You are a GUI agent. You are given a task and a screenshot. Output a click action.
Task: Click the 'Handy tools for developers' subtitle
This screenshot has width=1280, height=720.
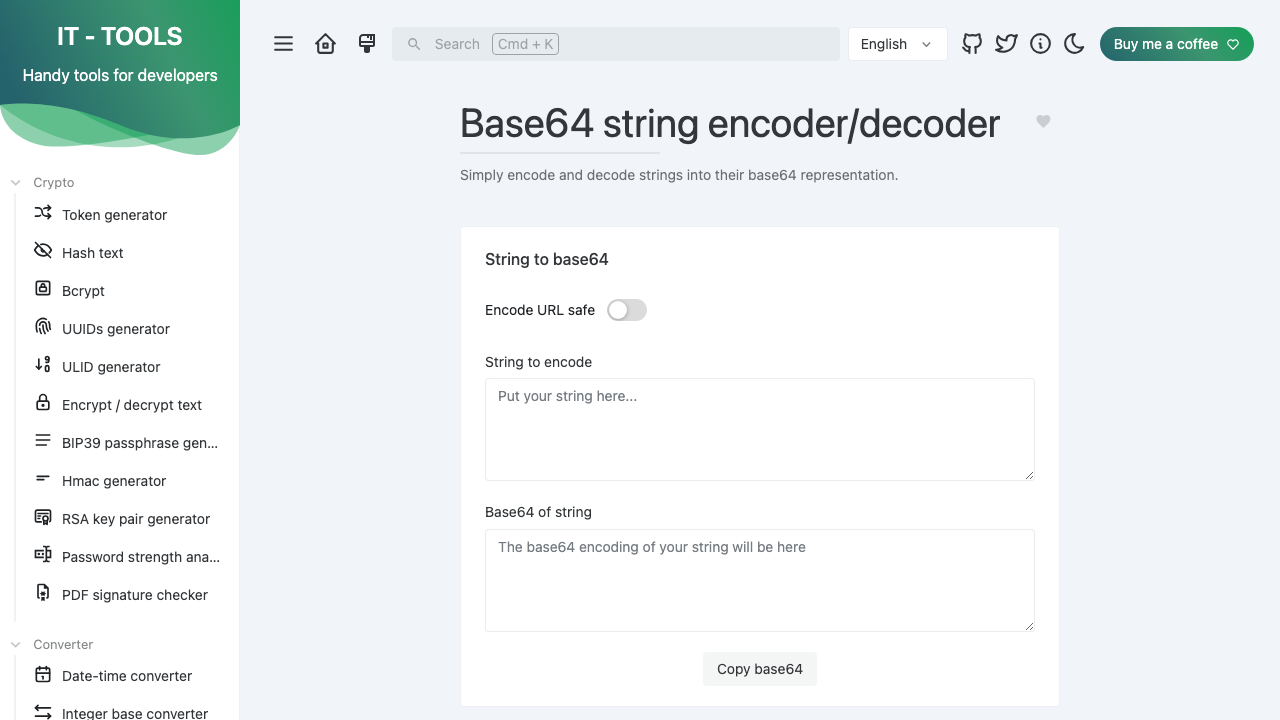pyautogui.click(x=120, y=75)
